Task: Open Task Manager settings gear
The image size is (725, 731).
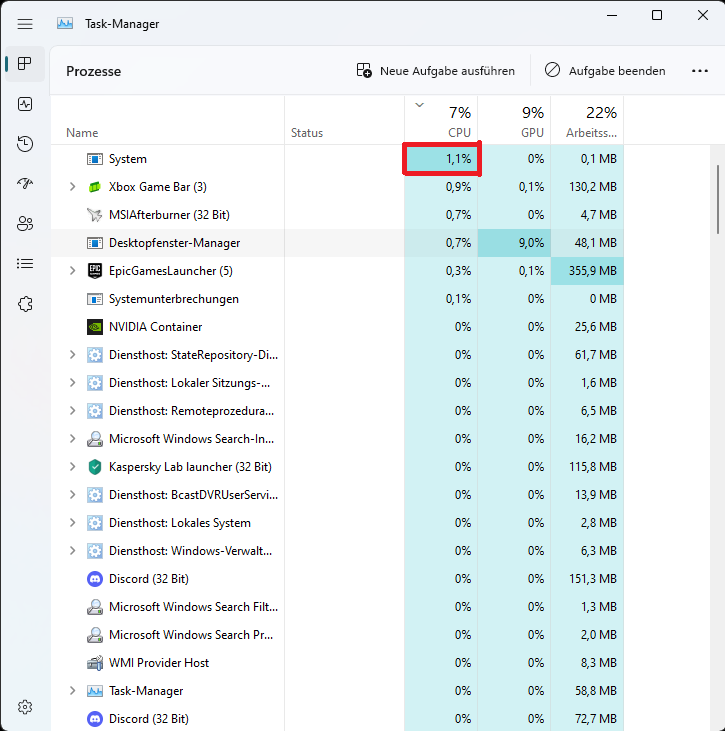Action: click(25, 707)
